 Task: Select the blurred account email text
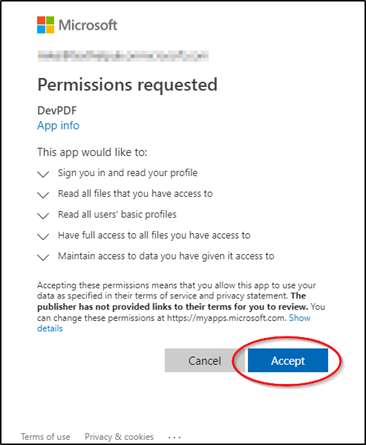coord(123,56)
